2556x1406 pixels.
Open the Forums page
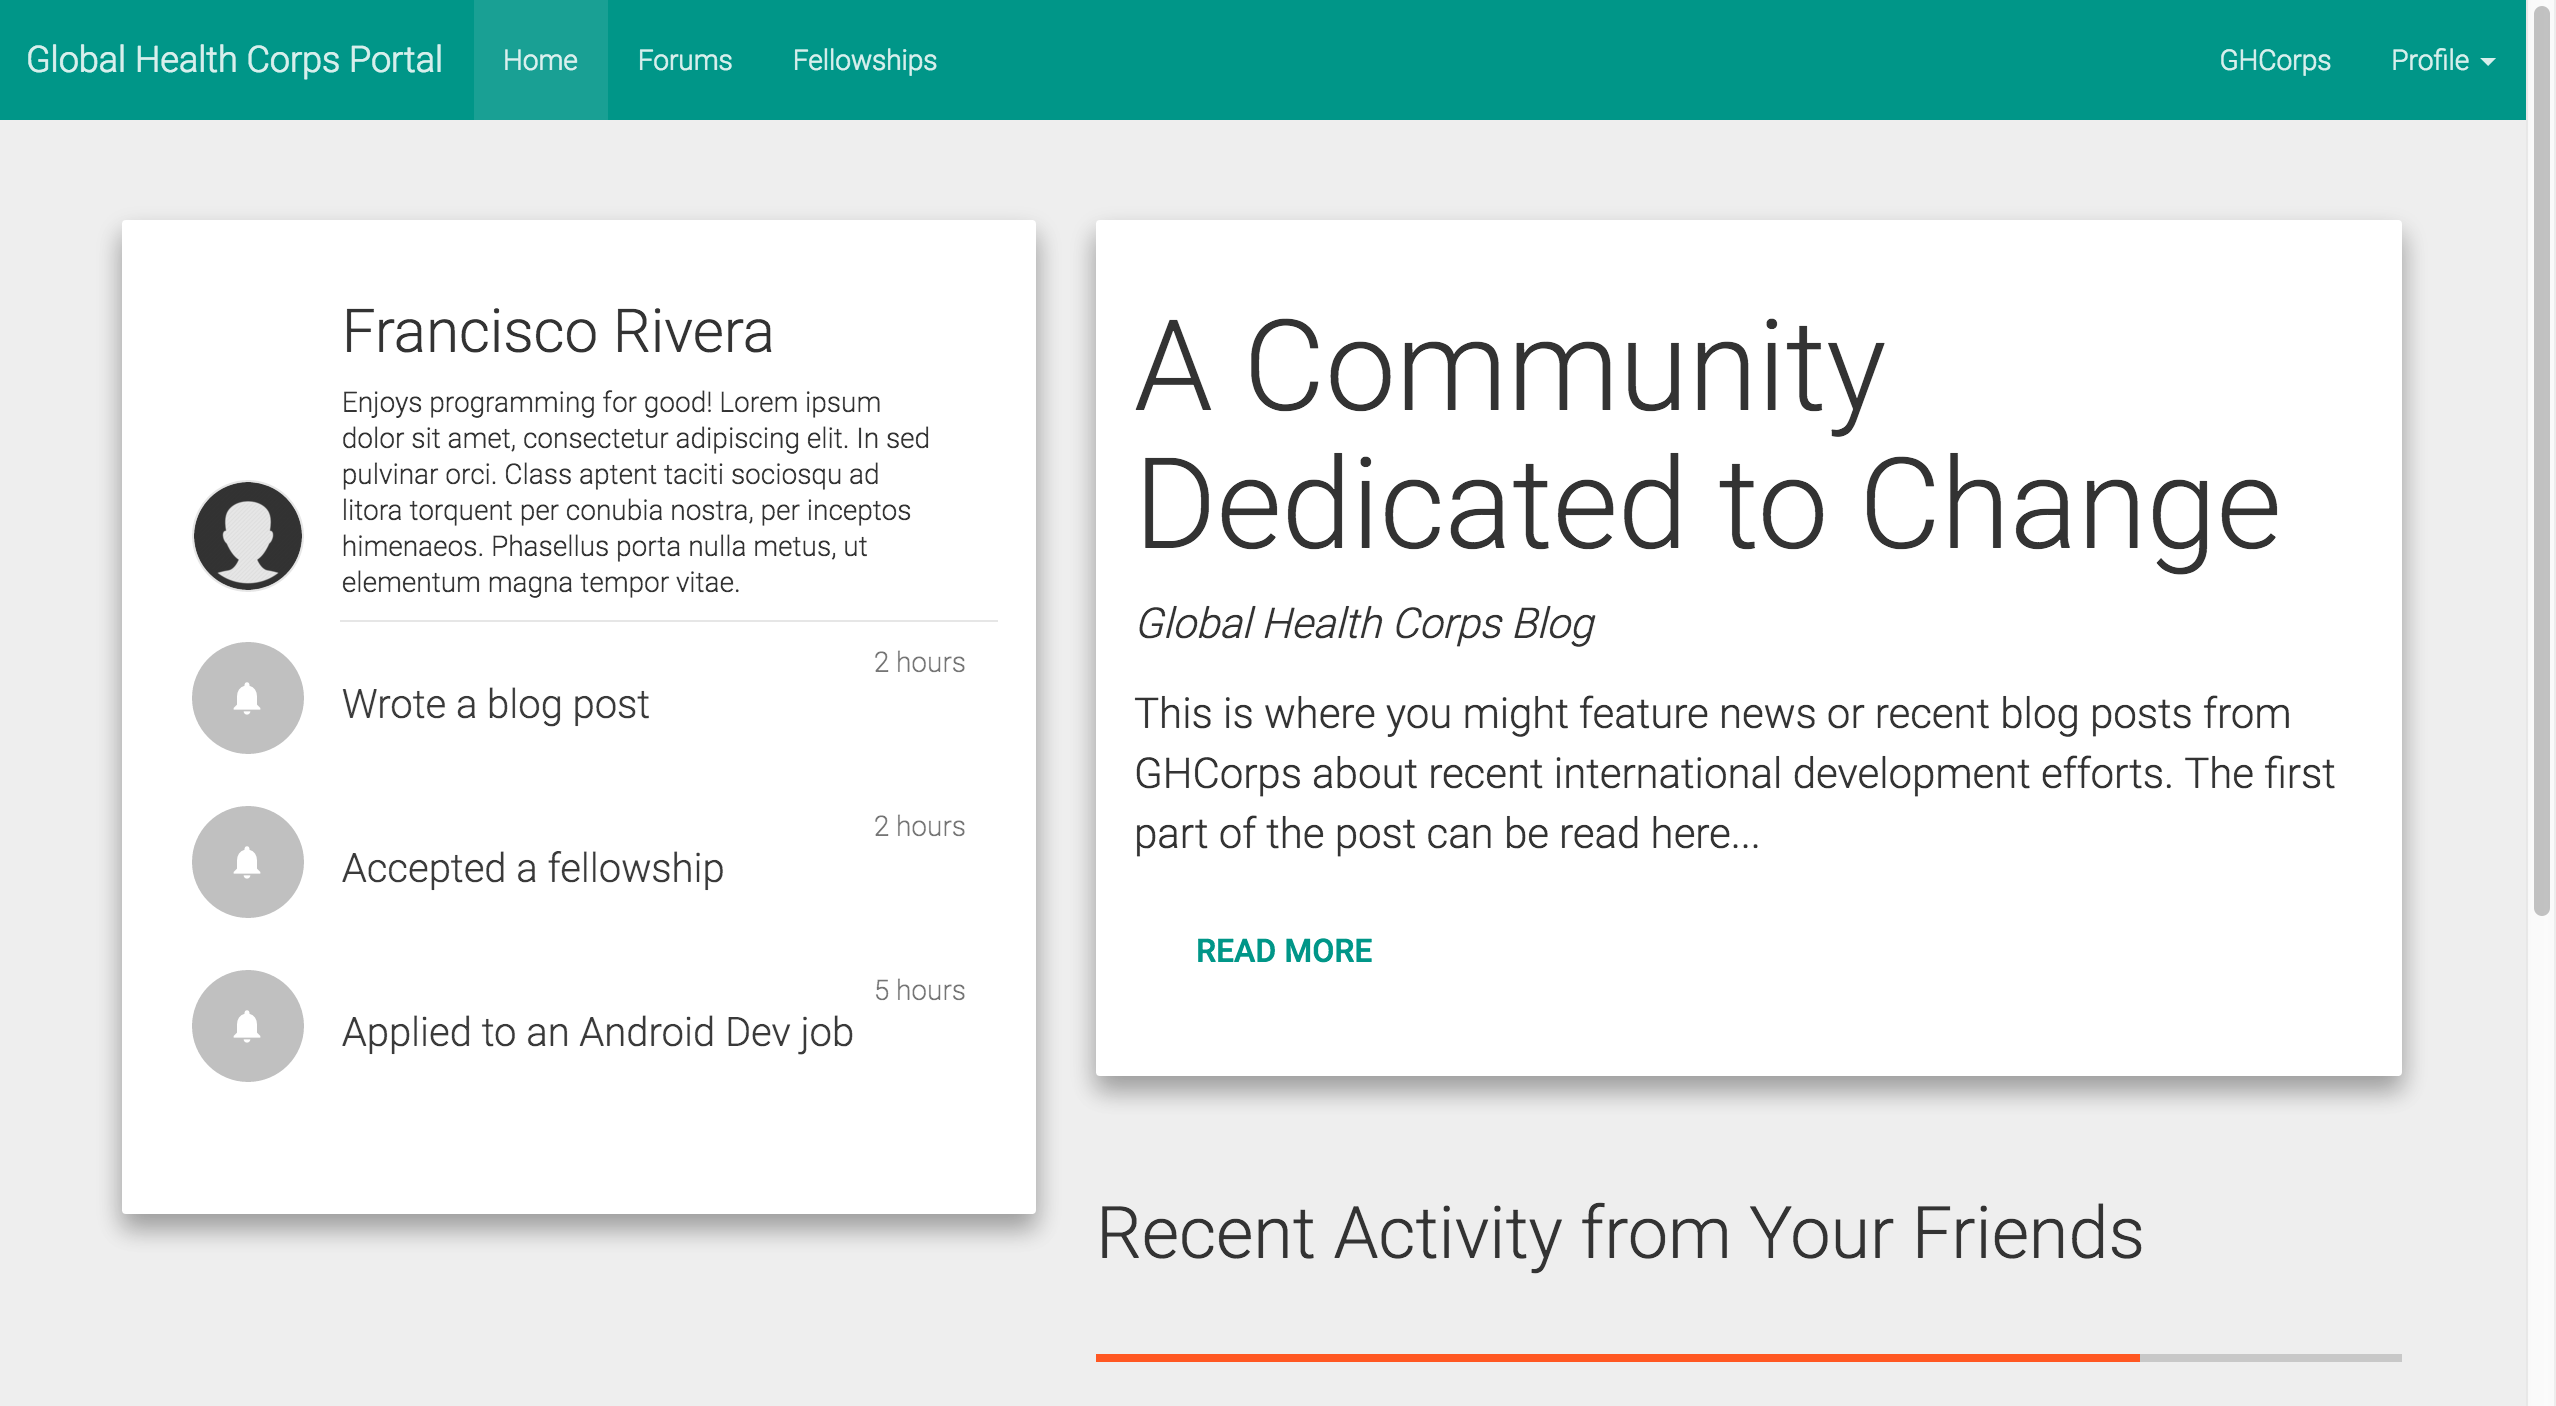685,60
